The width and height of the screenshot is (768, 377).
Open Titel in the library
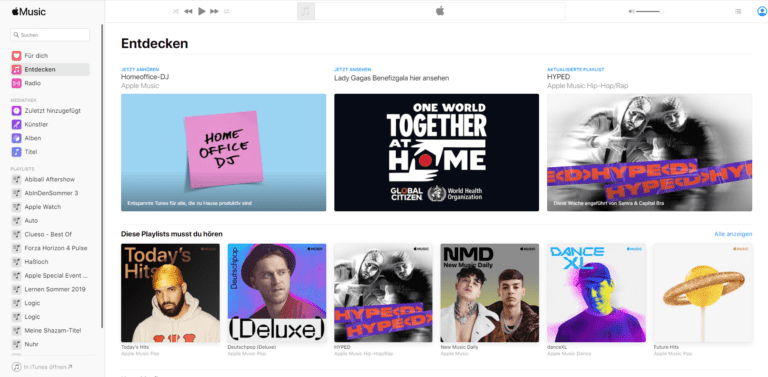coord(50,152)
